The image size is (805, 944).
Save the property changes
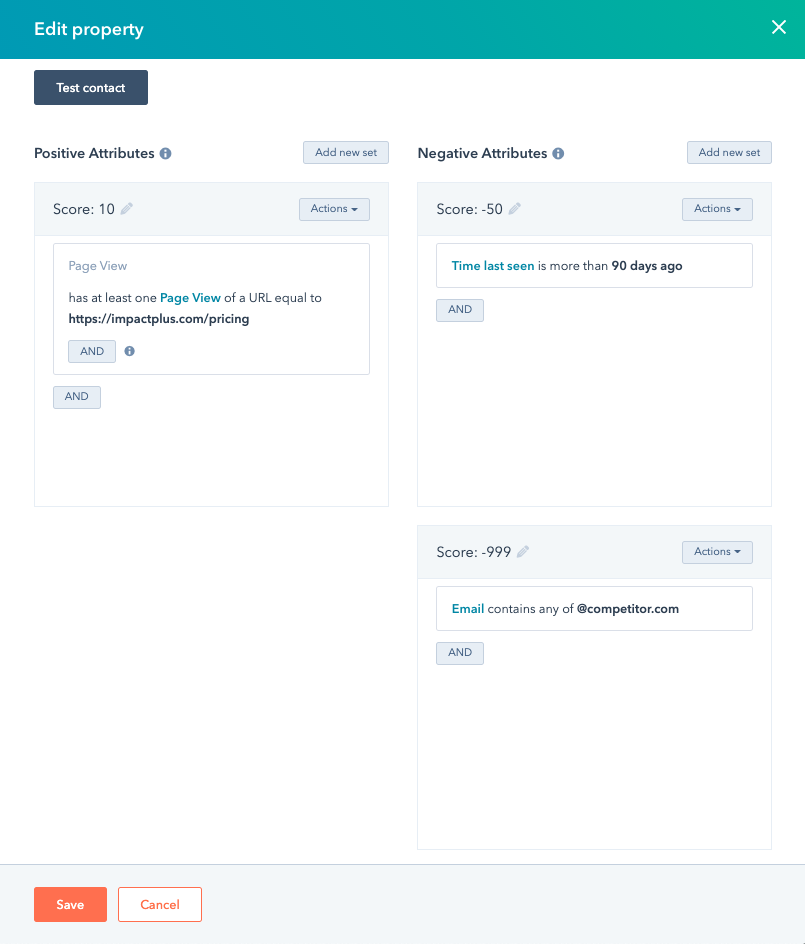[70, 904]
